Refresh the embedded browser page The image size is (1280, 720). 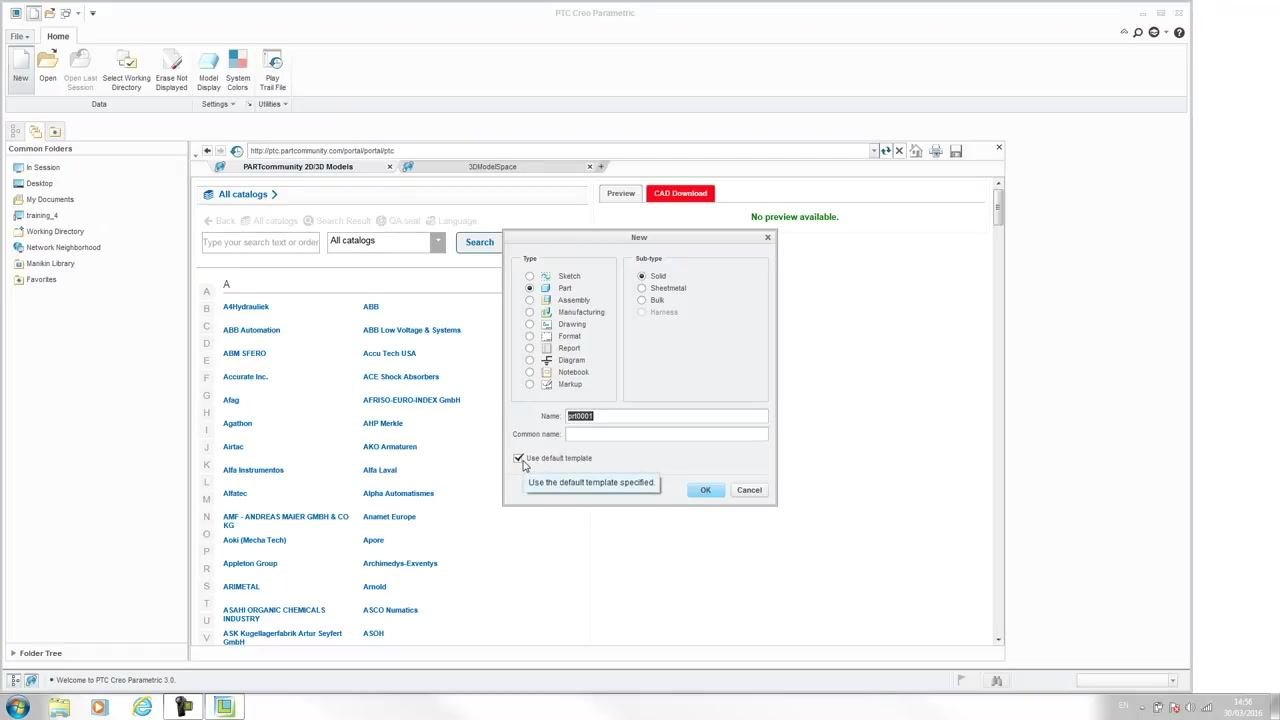tap(885, 151)
